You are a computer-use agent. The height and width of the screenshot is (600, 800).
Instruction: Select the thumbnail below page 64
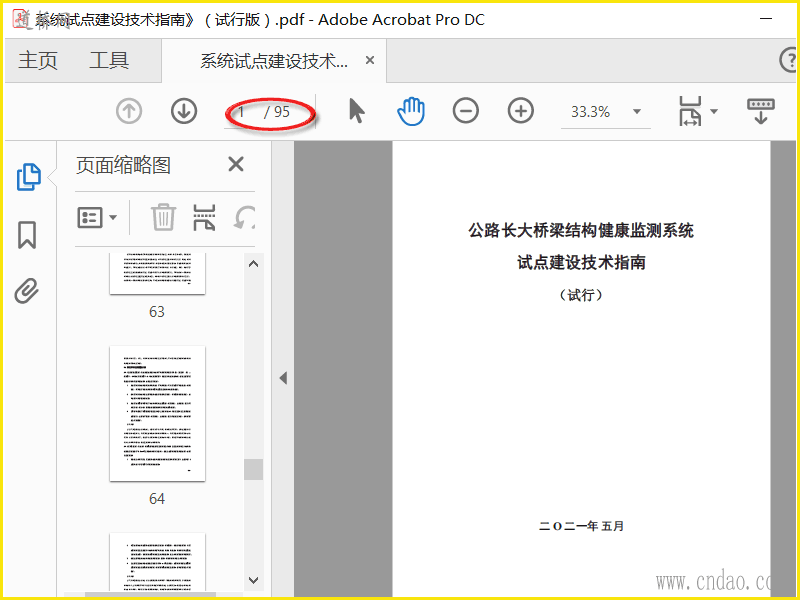pos(158,563)
